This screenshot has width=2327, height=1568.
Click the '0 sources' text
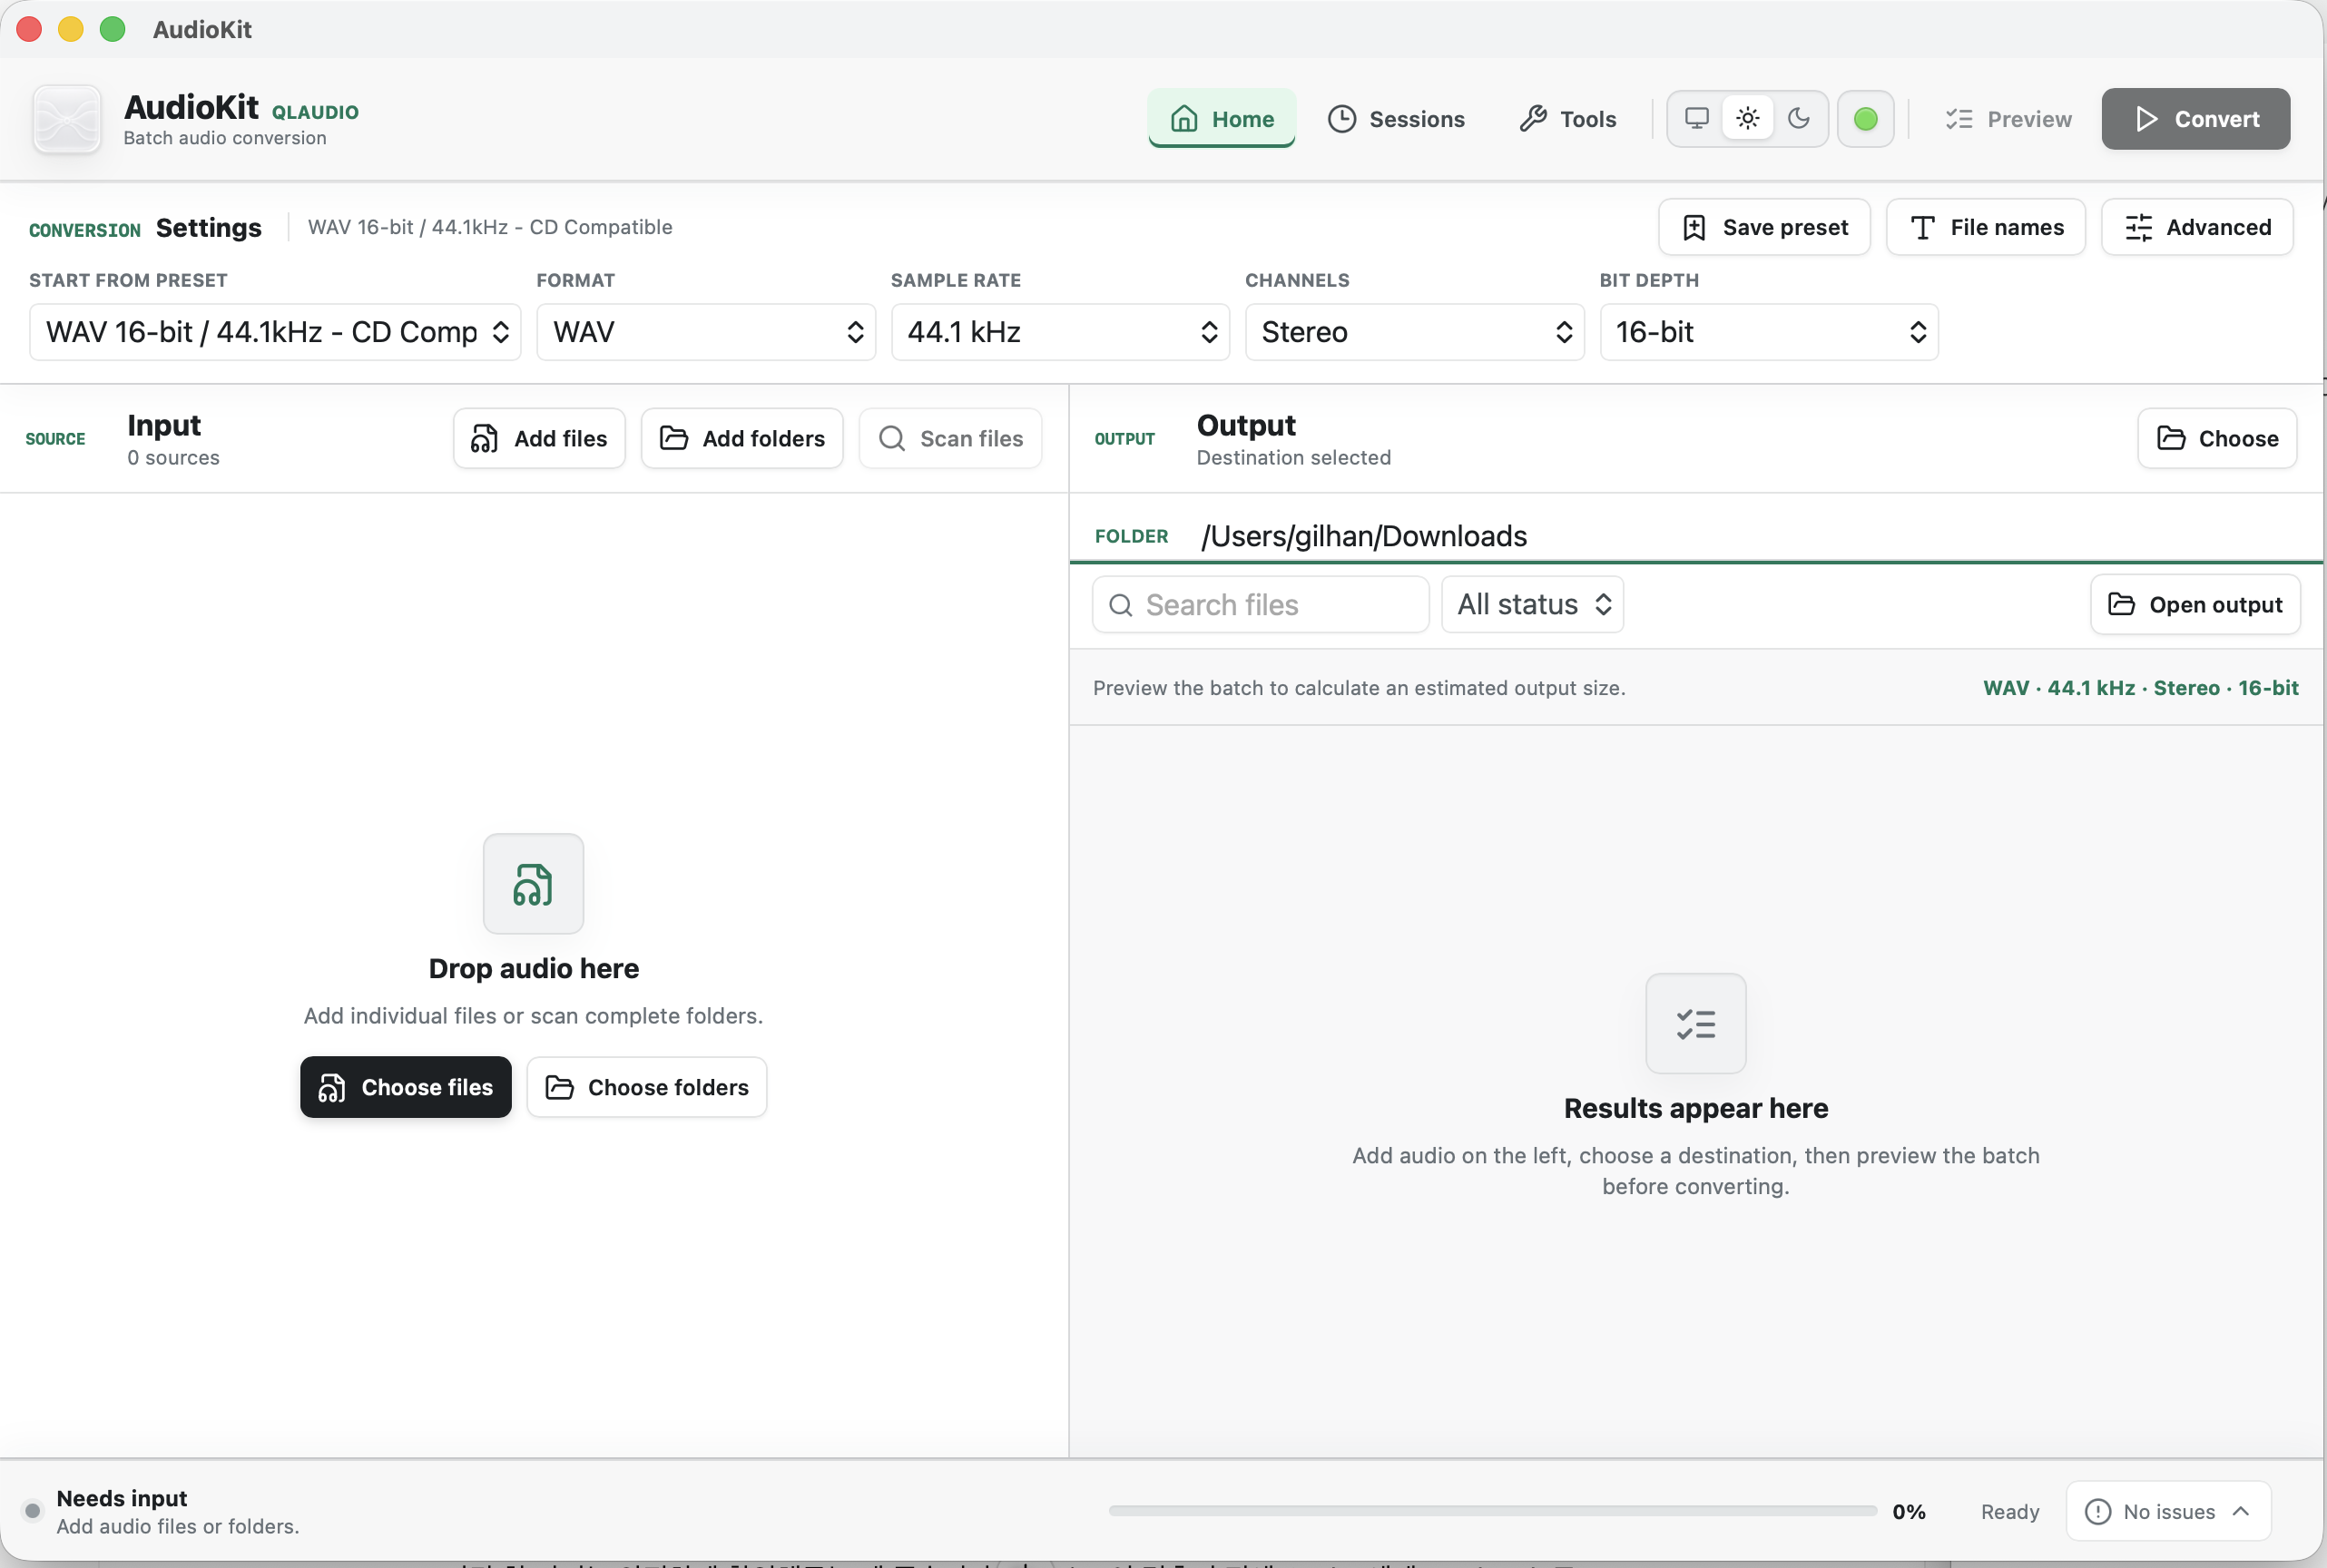click(x=174, y=458)
